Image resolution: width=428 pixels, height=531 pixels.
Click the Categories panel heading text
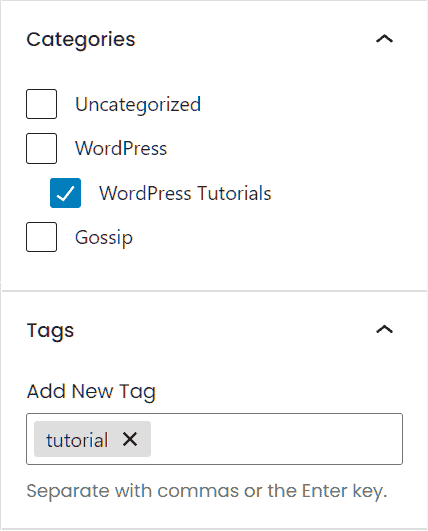[x=81, y=40]
